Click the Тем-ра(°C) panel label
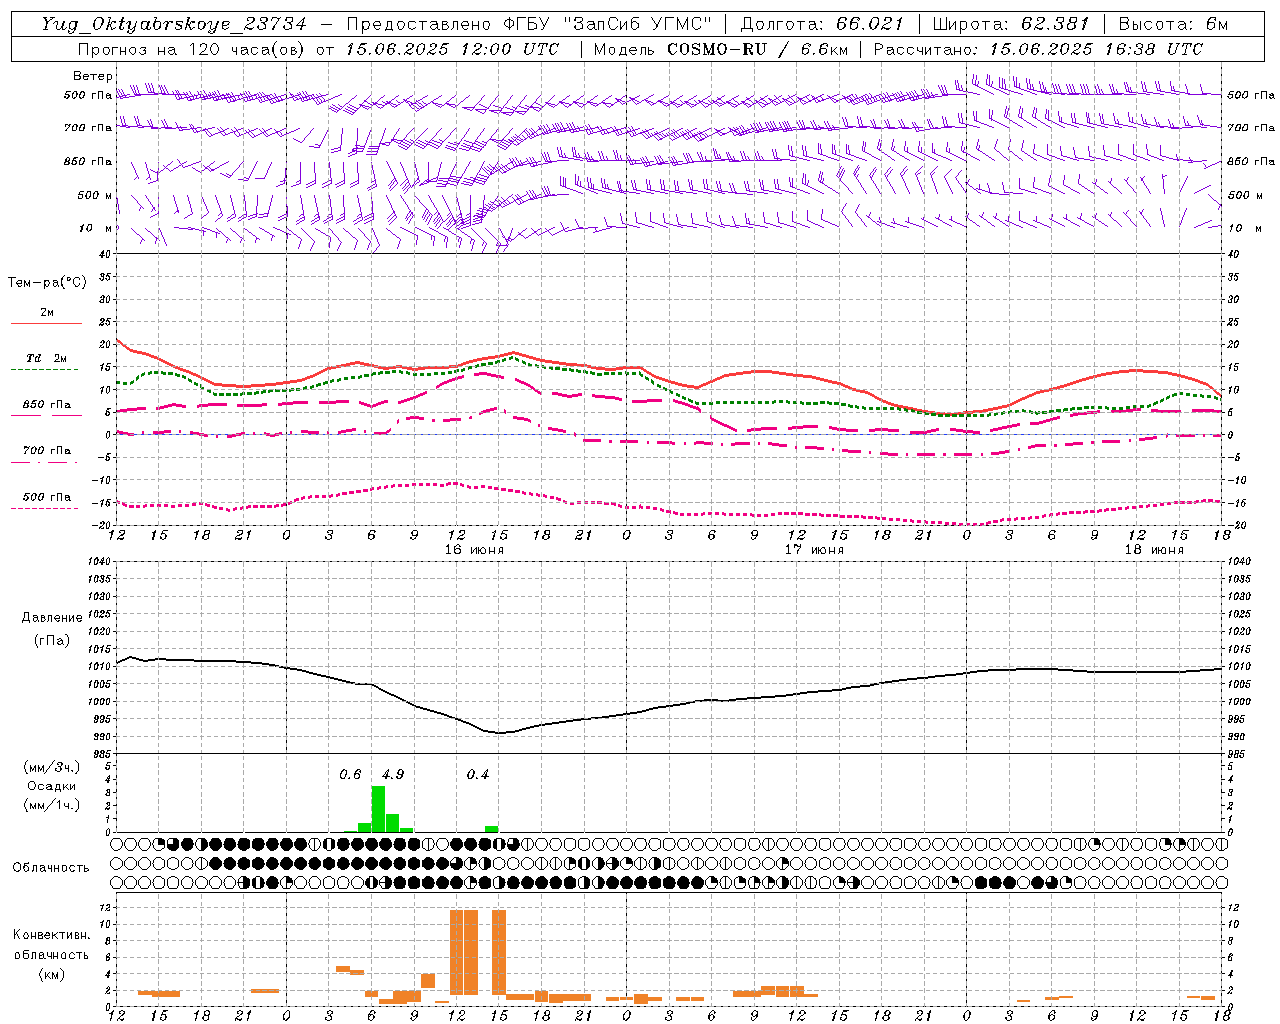 [x=47, y=283]
